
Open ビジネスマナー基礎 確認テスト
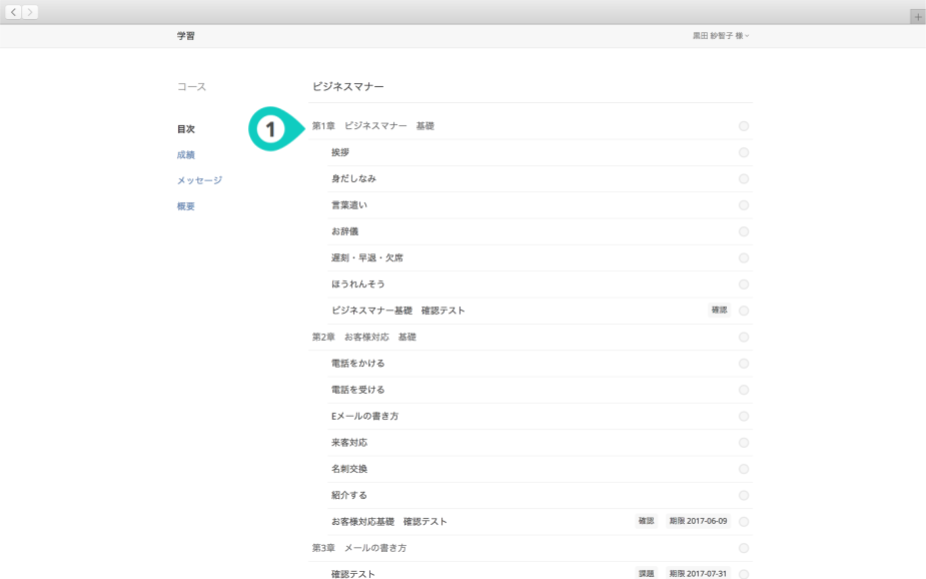398,311
